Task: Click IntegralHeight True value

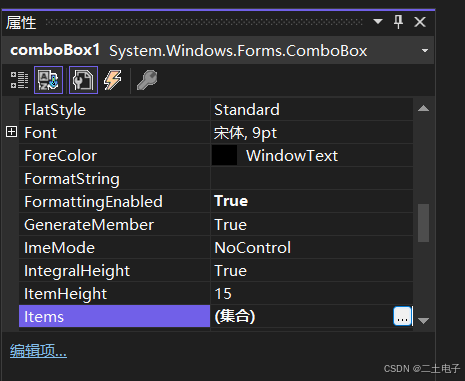Action: click(x=231, y=271)
